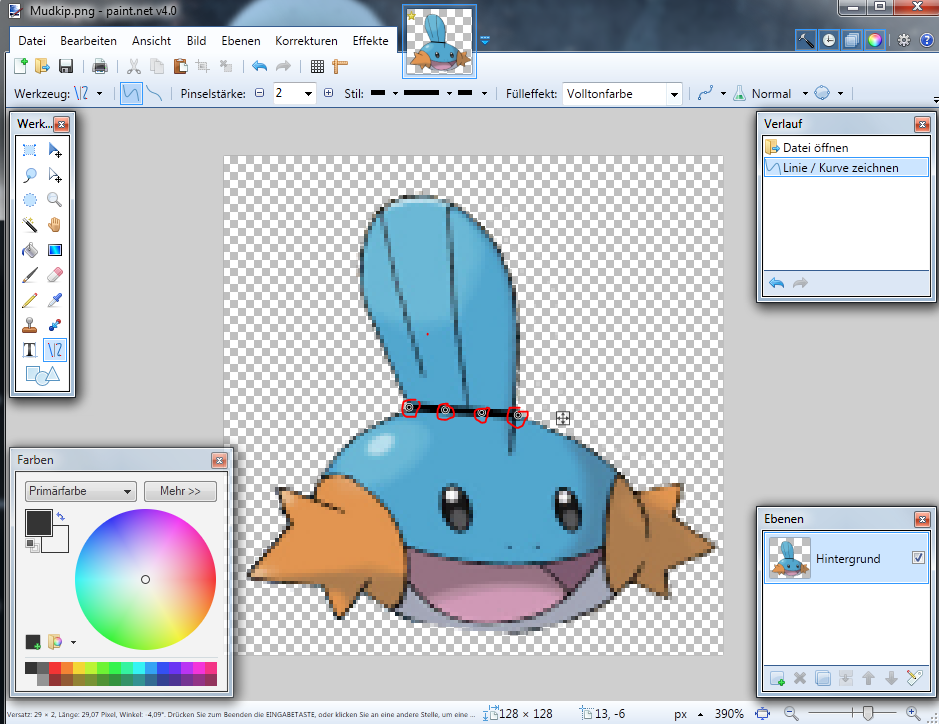The image size is (939, 724).
Task: Open the Ansicht menu
Action: pyautogui.click(x=152, y=41)
